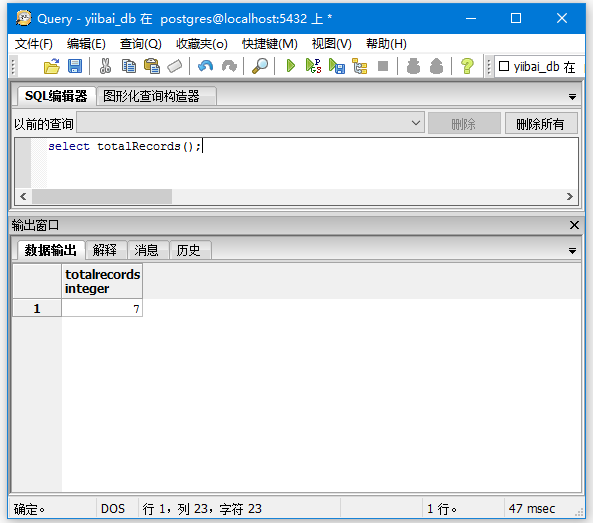Click the Undo arrow icon

(205, 66)
